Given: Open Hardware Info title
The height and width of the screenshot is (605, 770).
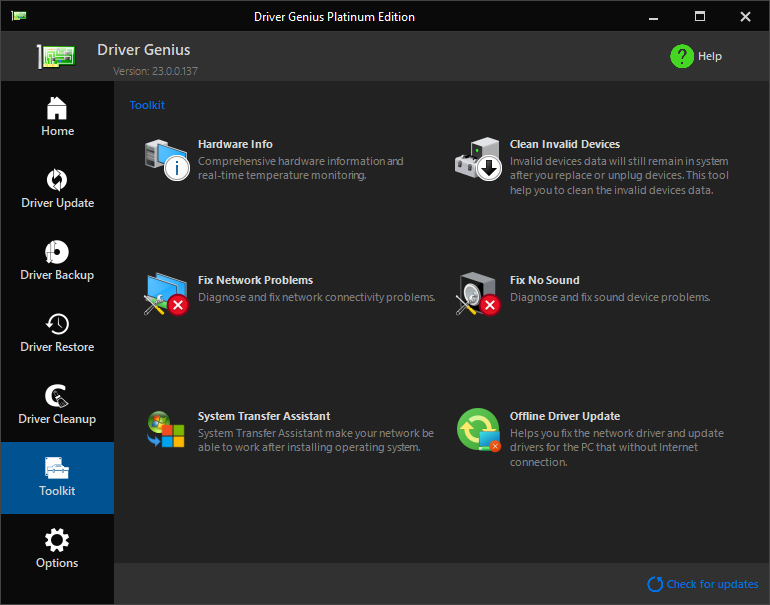Looking at the screenshot, I should coord(235,144).
